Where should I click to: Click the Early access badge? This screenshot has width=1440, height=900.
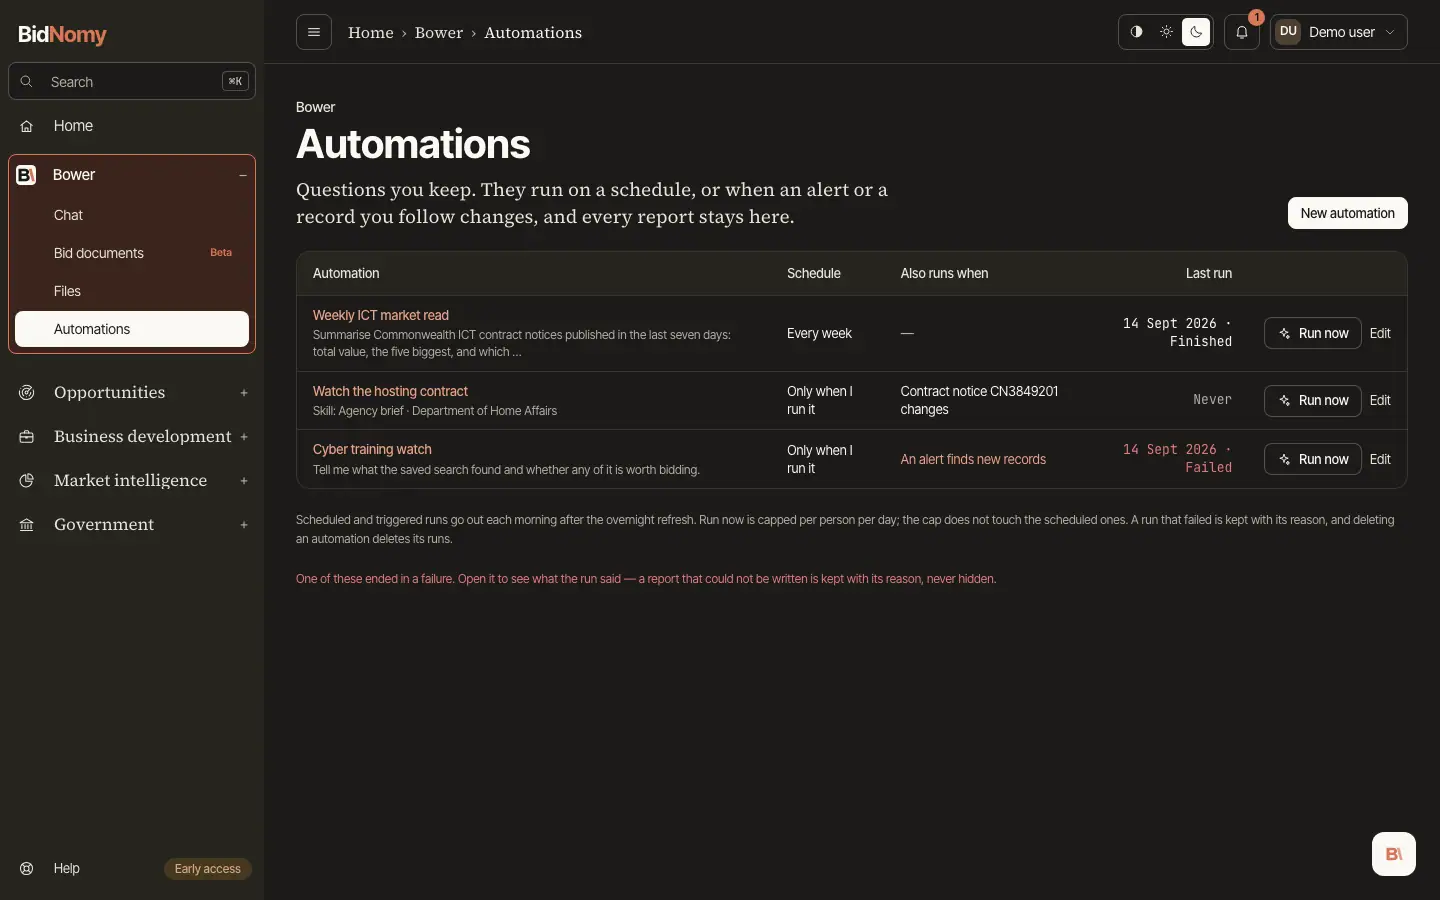click(208, 869)
